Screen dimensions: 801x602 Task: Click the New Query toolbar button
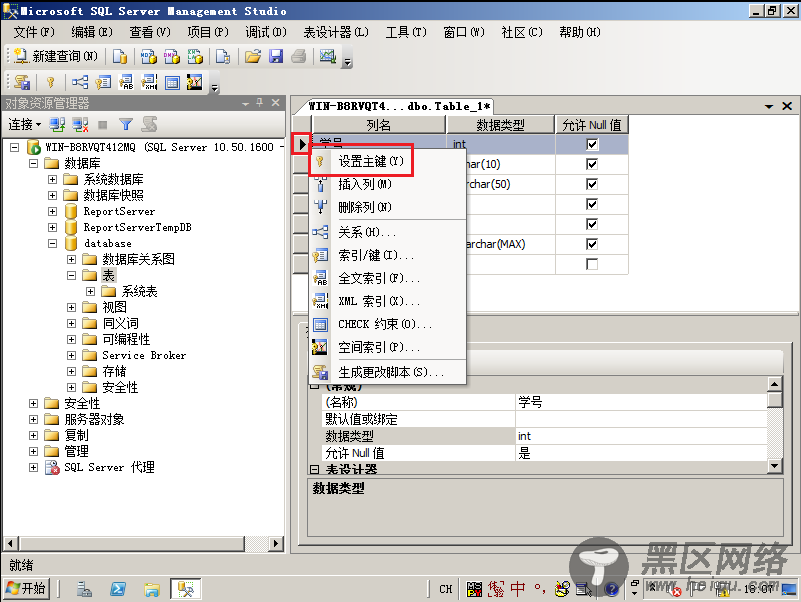56,56
